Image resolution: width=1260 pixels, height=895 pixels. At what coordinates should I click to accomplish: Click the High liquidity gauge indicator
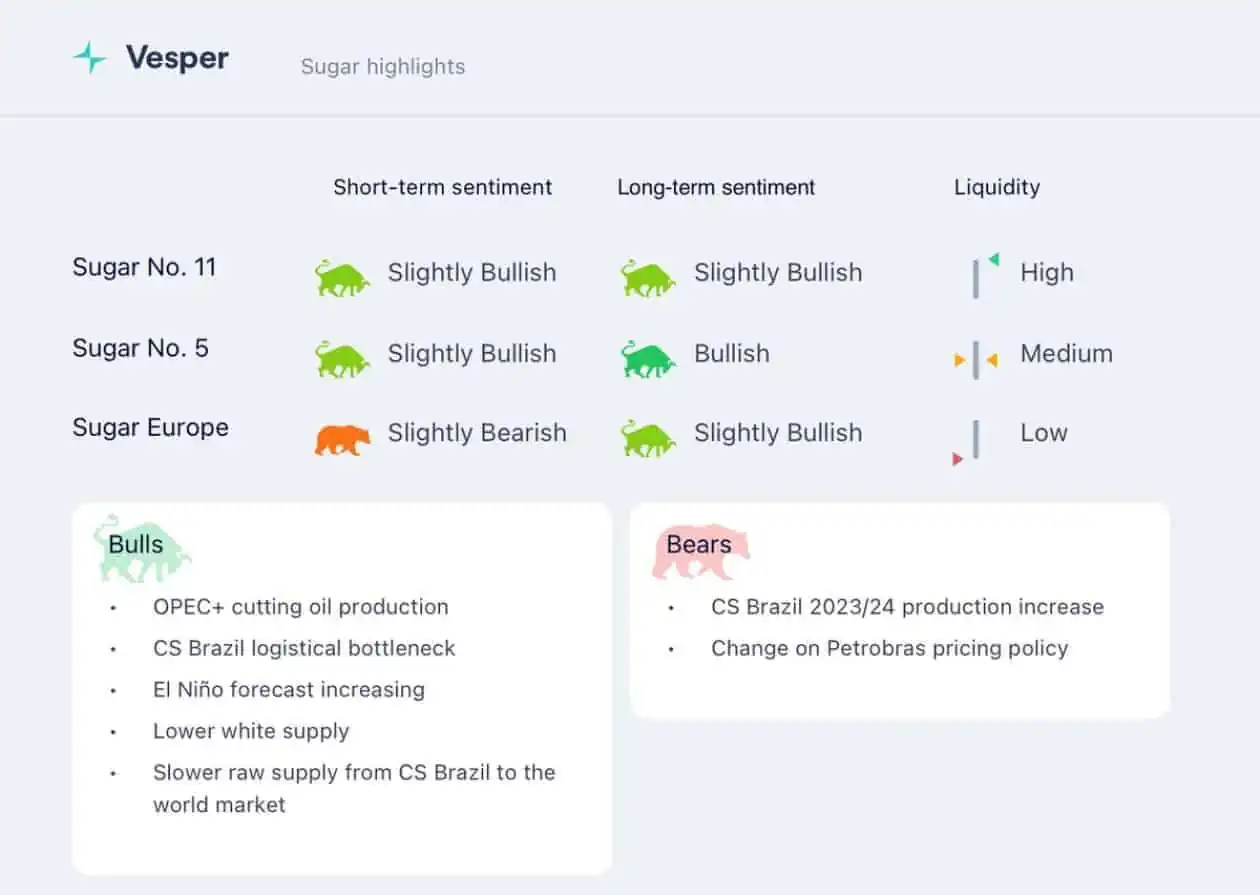coord(984,275)
